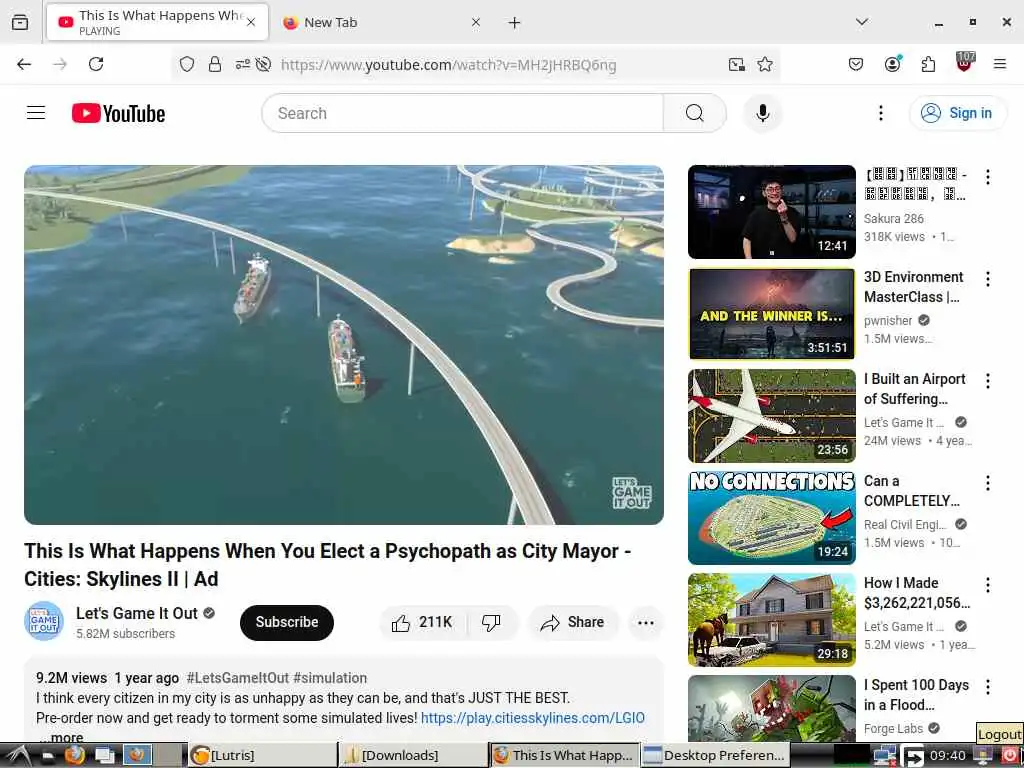The image size is (1024, 768).
Task: Start voice search with the microphone
Action: pyautogui.click(x=762, y=113)
